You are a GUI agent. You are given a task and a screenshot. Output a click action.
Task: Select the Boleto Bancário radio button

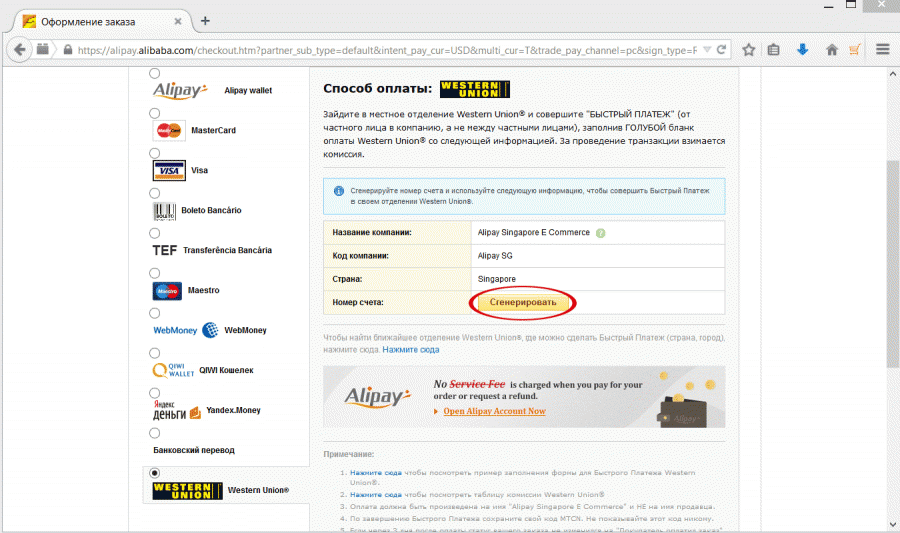pos(154,193)
